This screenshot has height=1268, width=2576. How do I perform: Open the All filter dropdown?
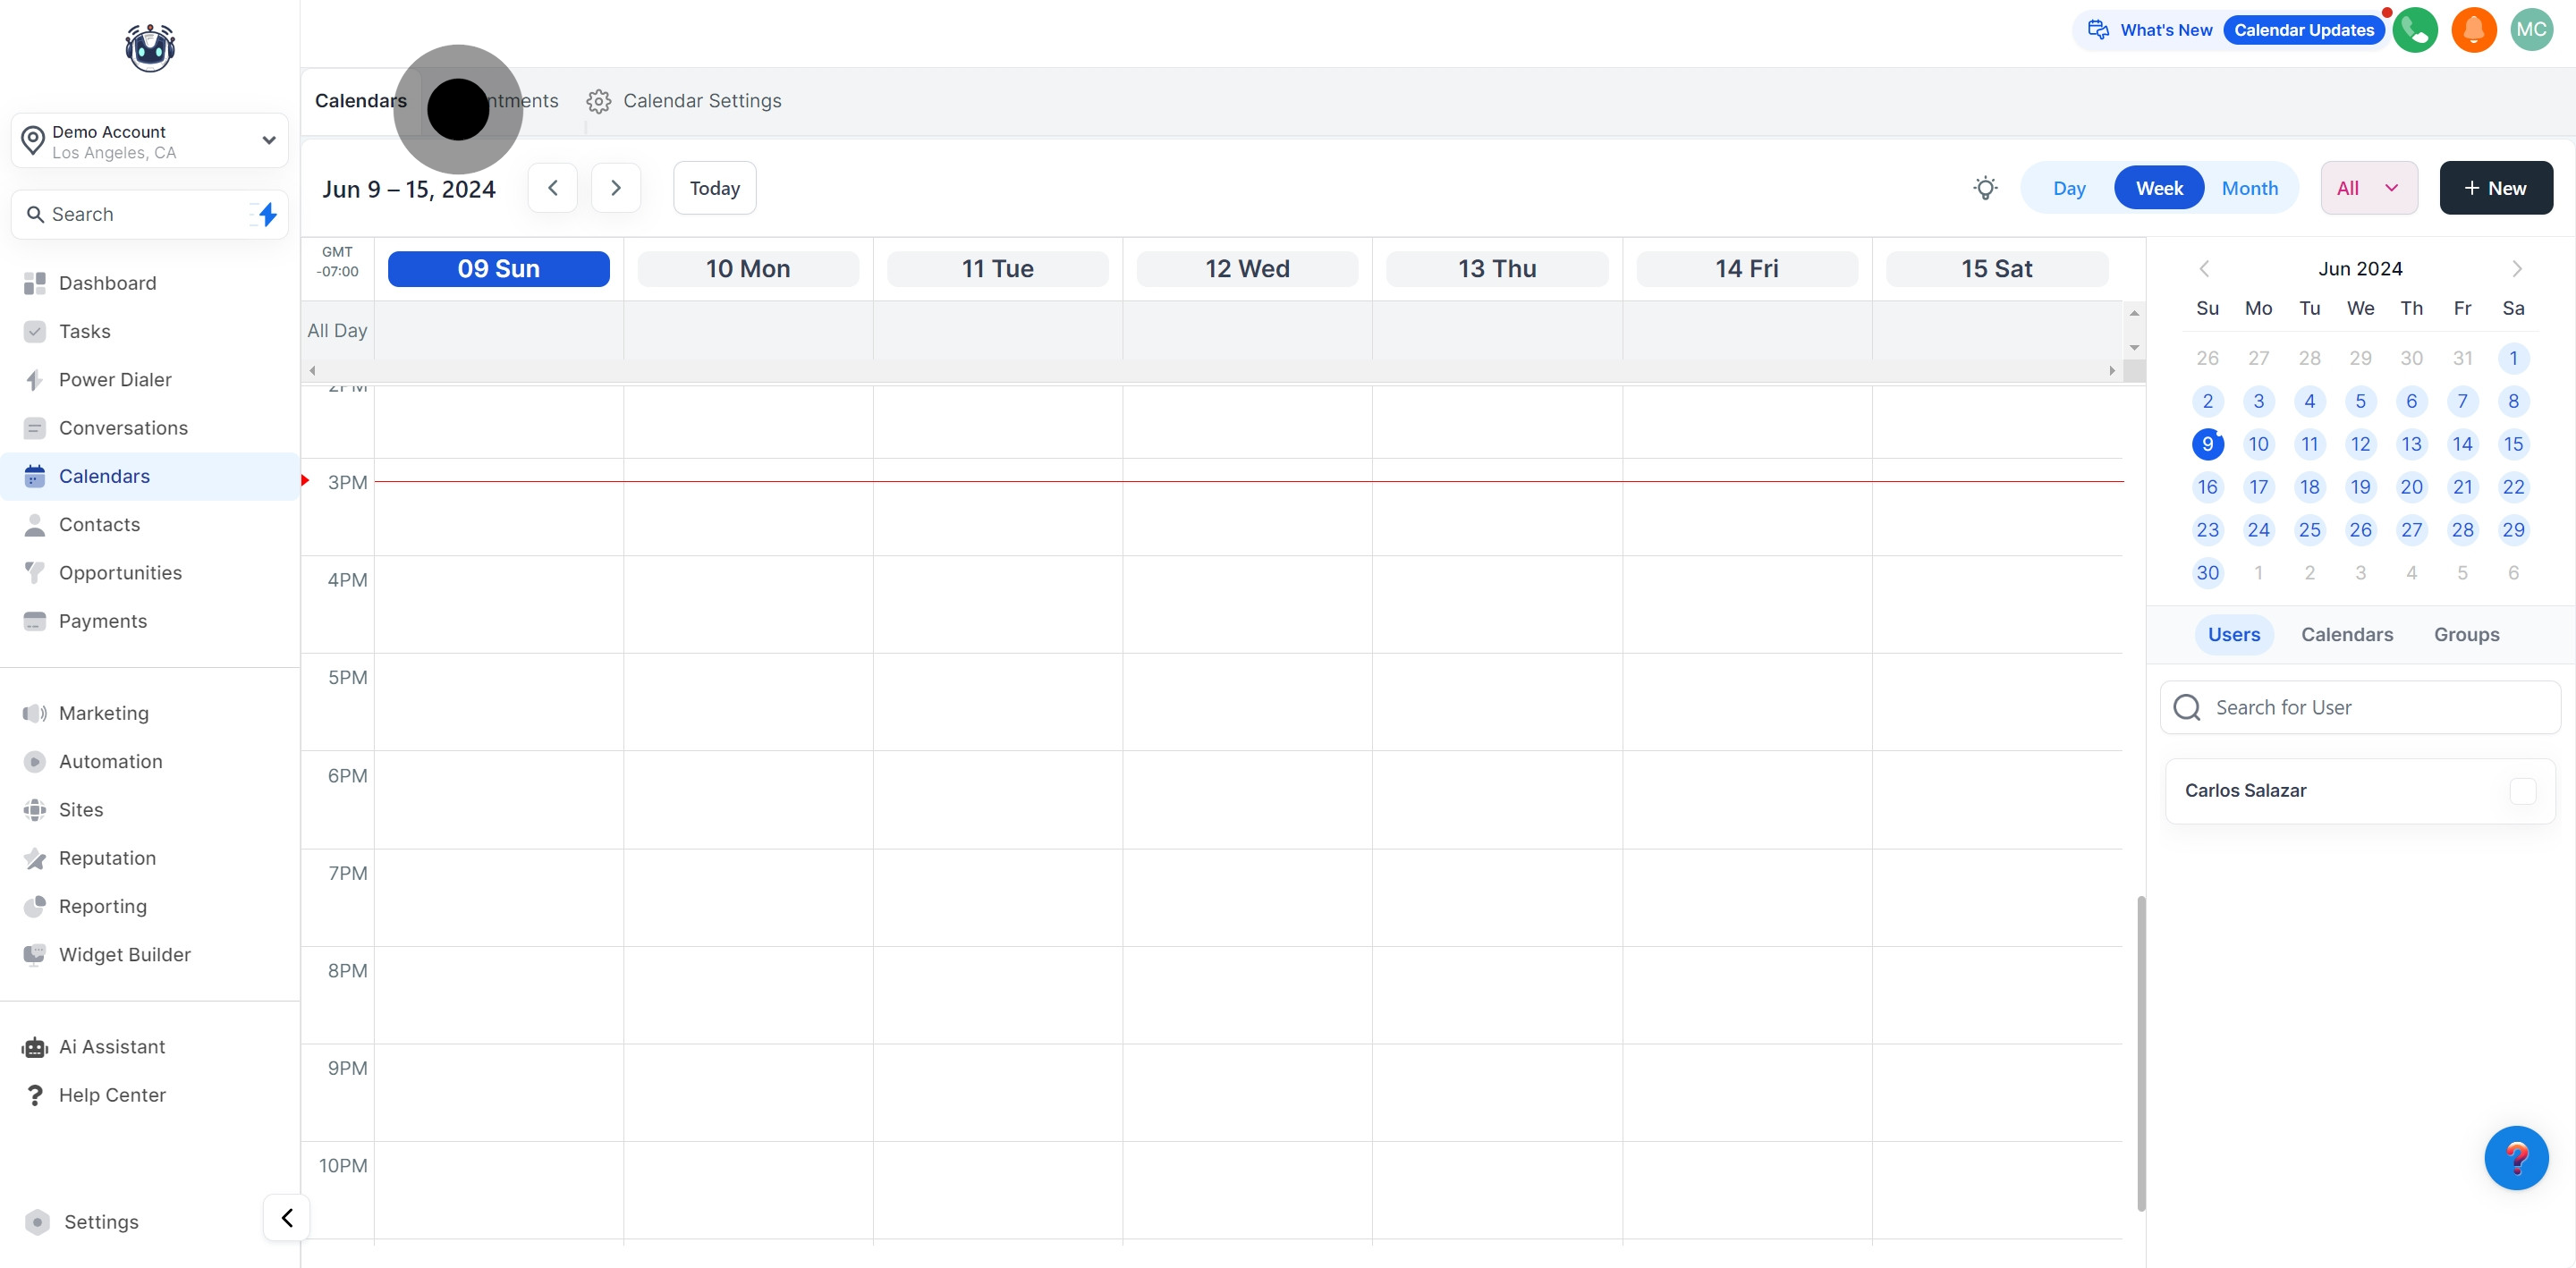(2368, 188)
